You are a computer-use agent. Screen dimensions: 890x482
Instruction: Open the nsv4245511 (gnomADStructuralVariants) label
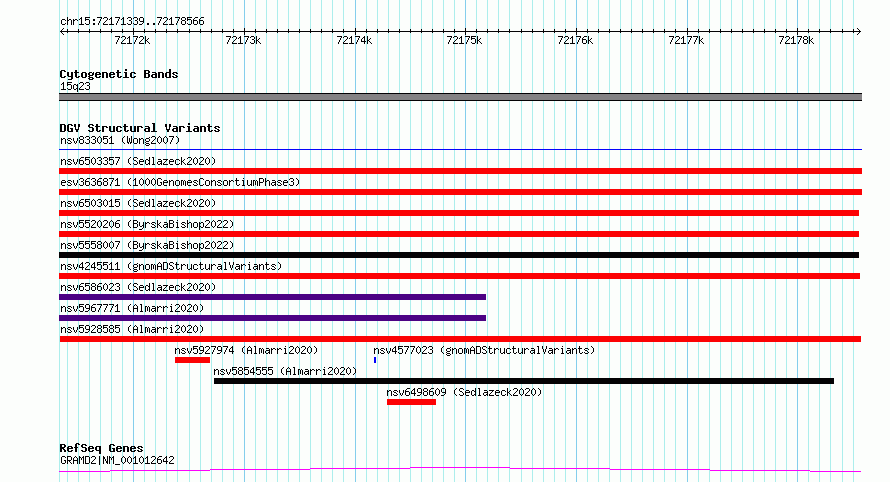click(171, 266)
